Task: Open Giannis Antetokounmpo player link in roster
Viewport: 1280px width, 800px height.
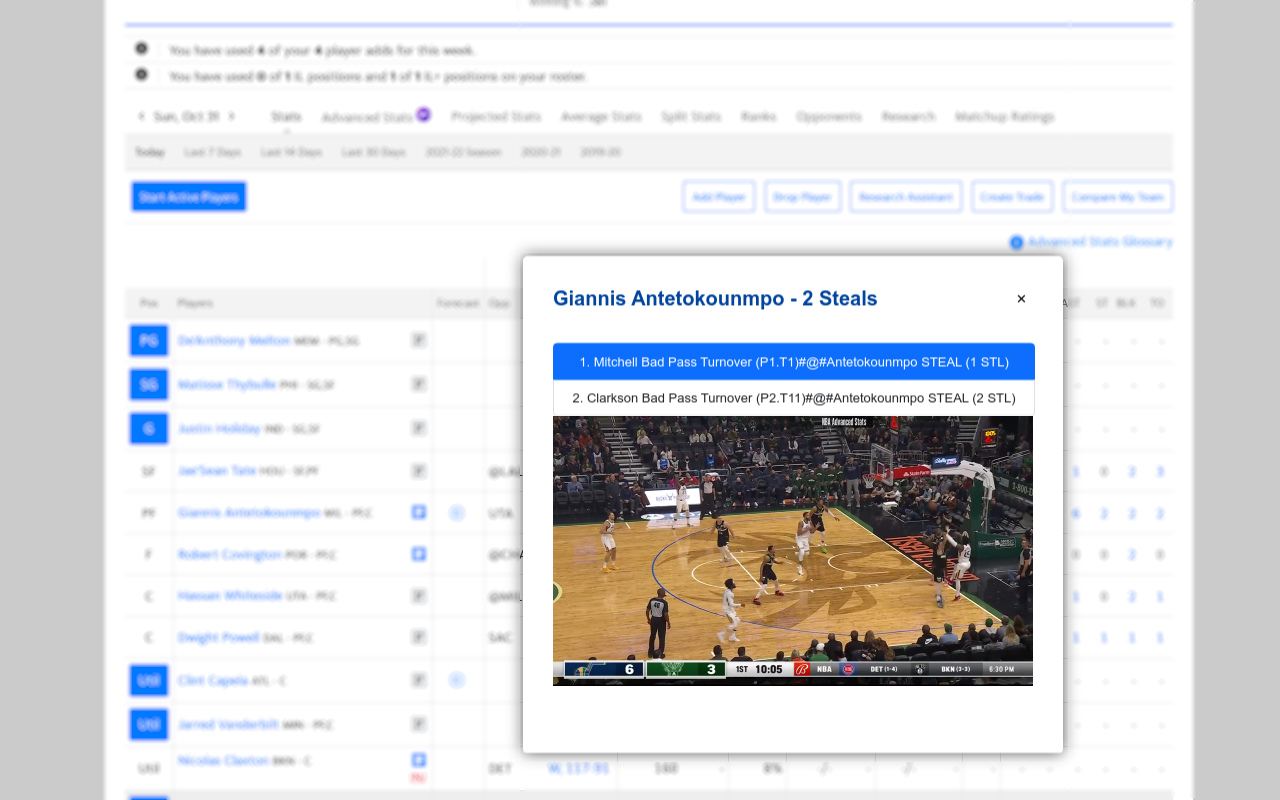Action: (249, 512)
